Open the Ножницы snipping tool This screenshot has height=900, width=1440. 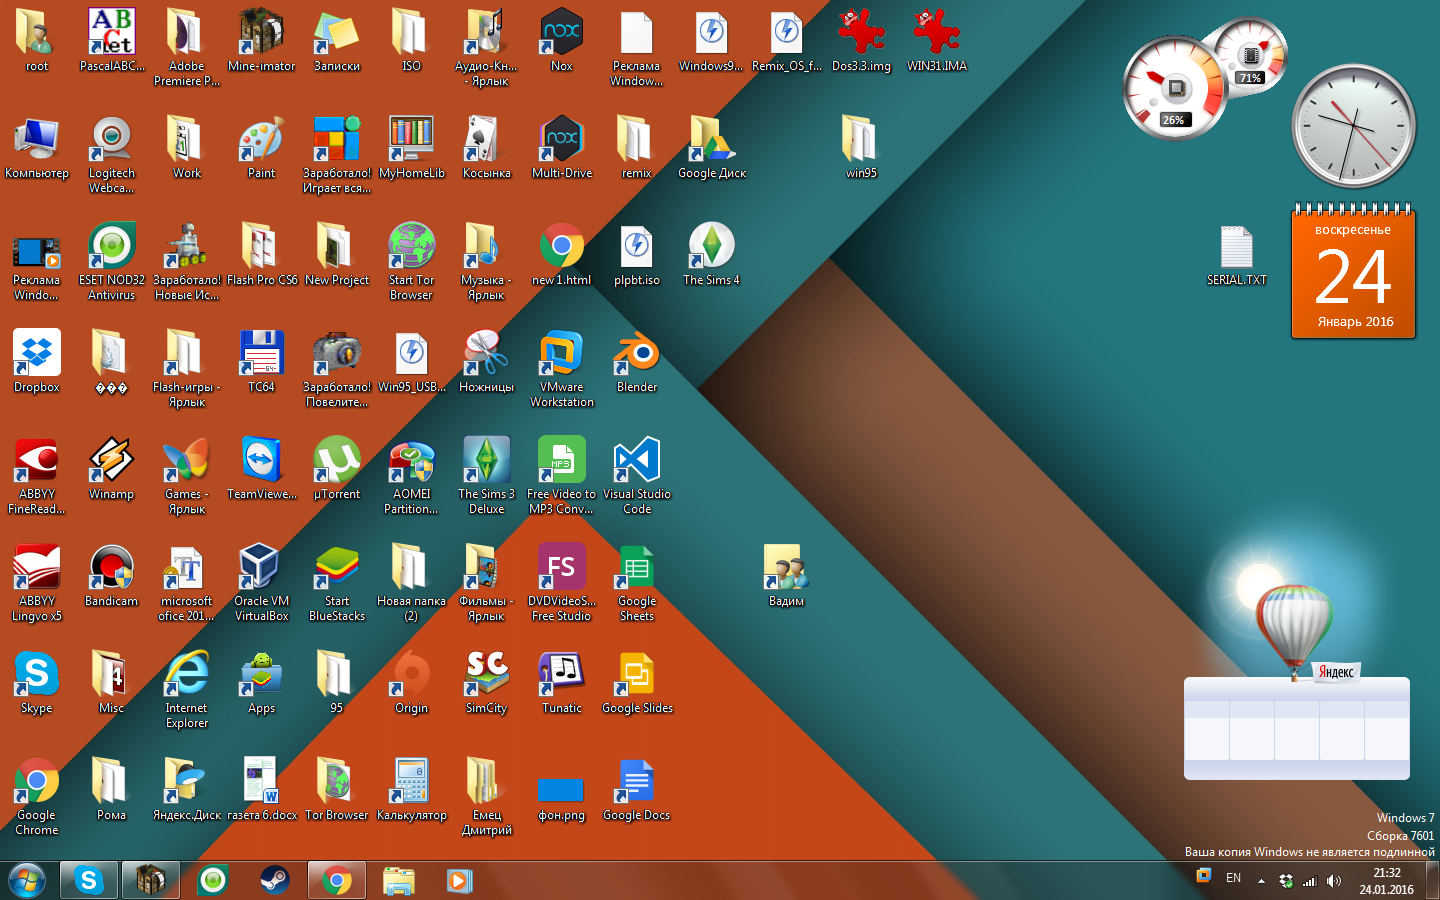point(487,361)
